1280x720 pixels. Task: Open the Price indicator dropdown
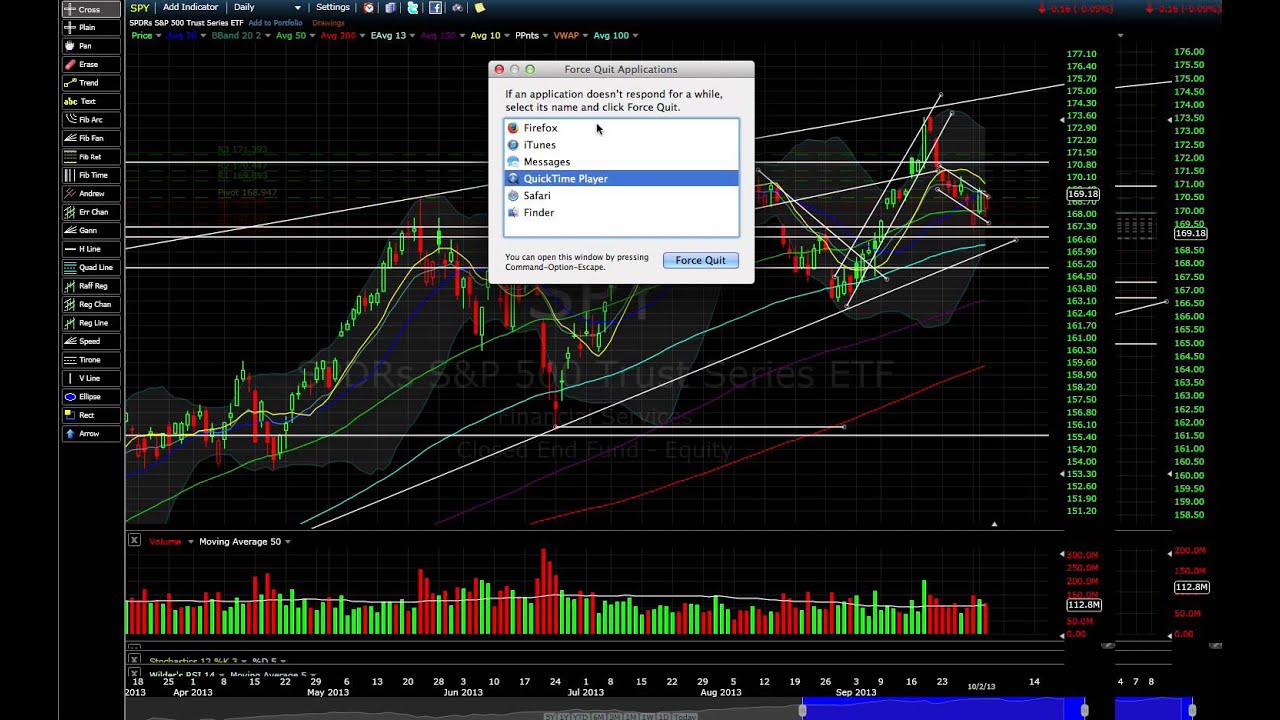click(x=145, y=36)
